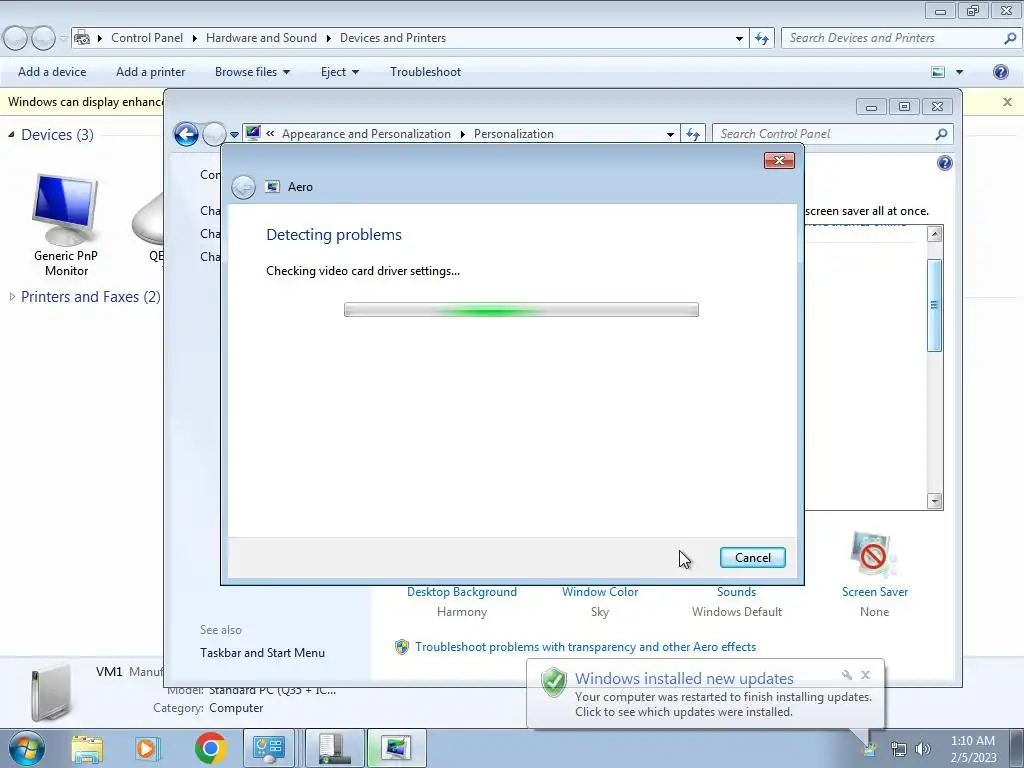Screen dimensions: 1024x768
Task: Click the themes list scrollbar thumb
Action: (935, 305)
